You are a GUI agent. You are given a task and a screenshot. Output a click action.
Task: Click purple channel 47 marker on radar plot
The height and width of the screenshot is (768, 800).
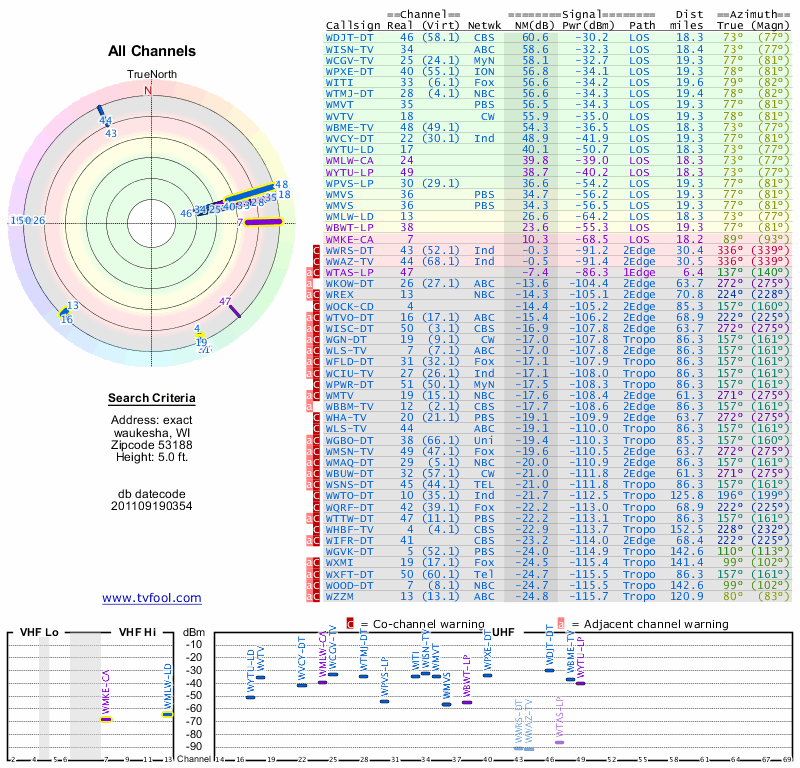234,311
